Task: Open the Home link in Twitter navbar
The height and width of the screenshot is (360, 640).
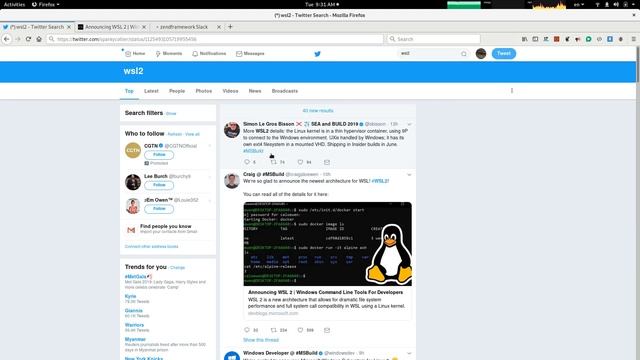Action: [x=135, y=53]
